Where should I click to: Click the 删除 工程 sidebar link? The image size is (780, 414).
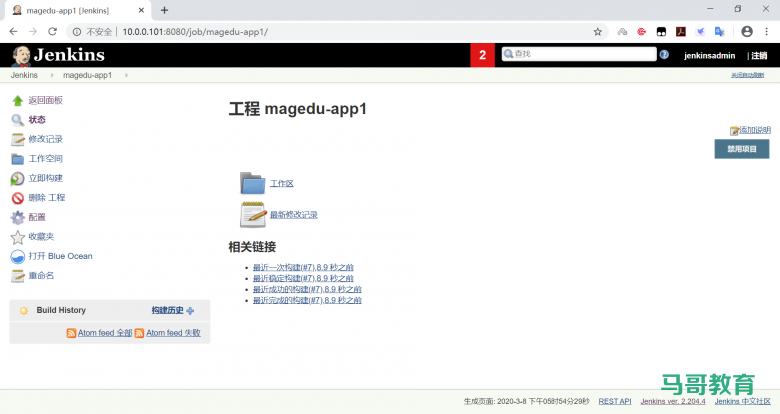[47, 198]
